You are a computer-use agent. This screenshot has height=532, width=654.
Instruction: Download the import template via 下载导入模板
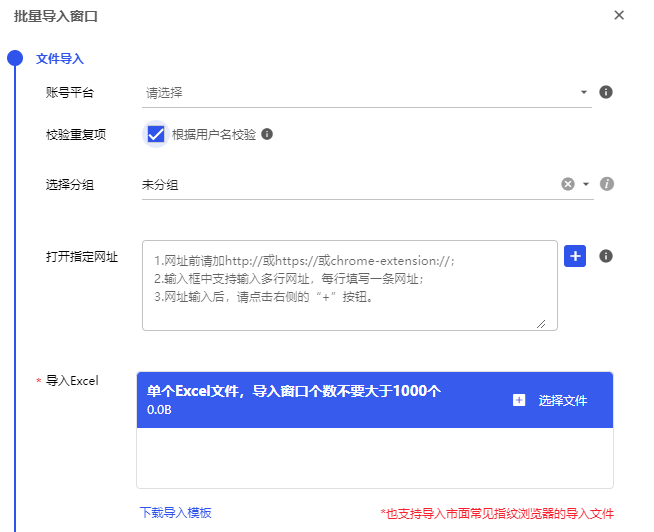point(176,512)
